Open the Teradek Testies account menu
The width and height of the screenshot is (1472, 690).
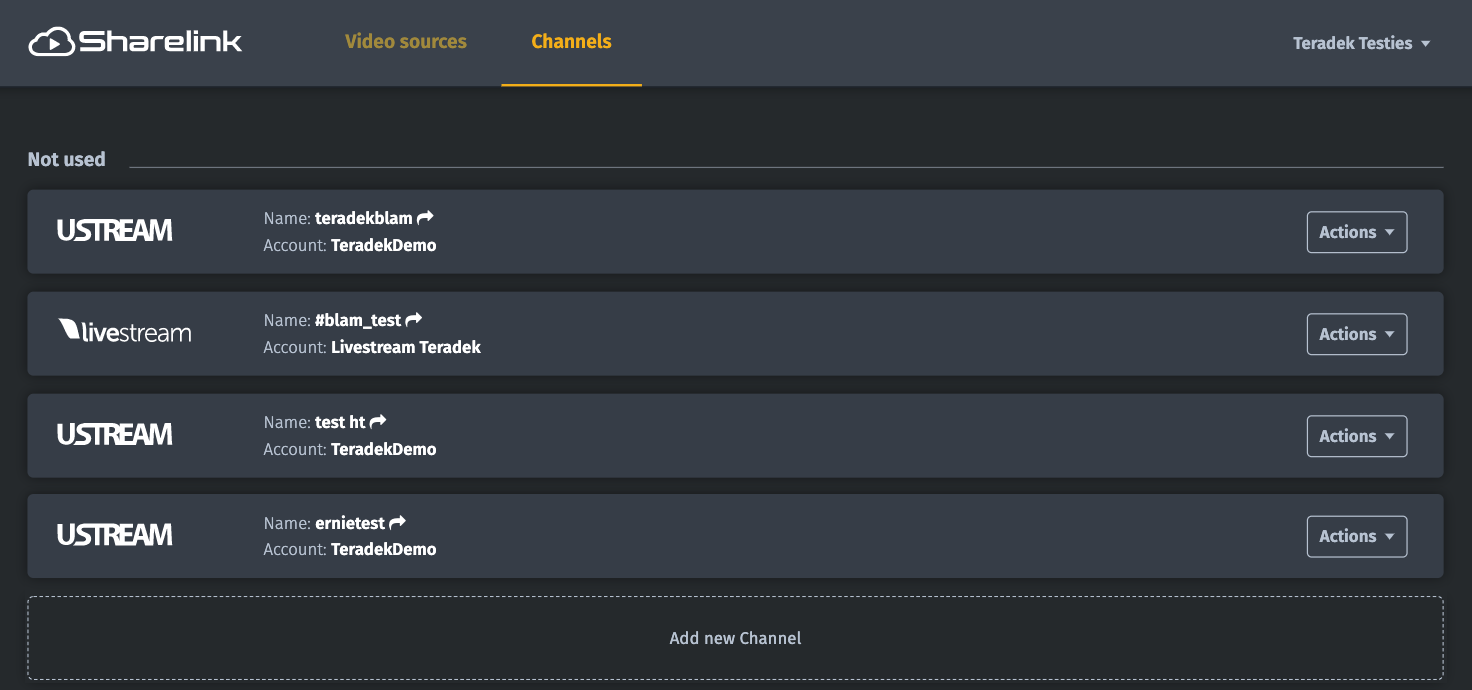tap(1361, 43)
